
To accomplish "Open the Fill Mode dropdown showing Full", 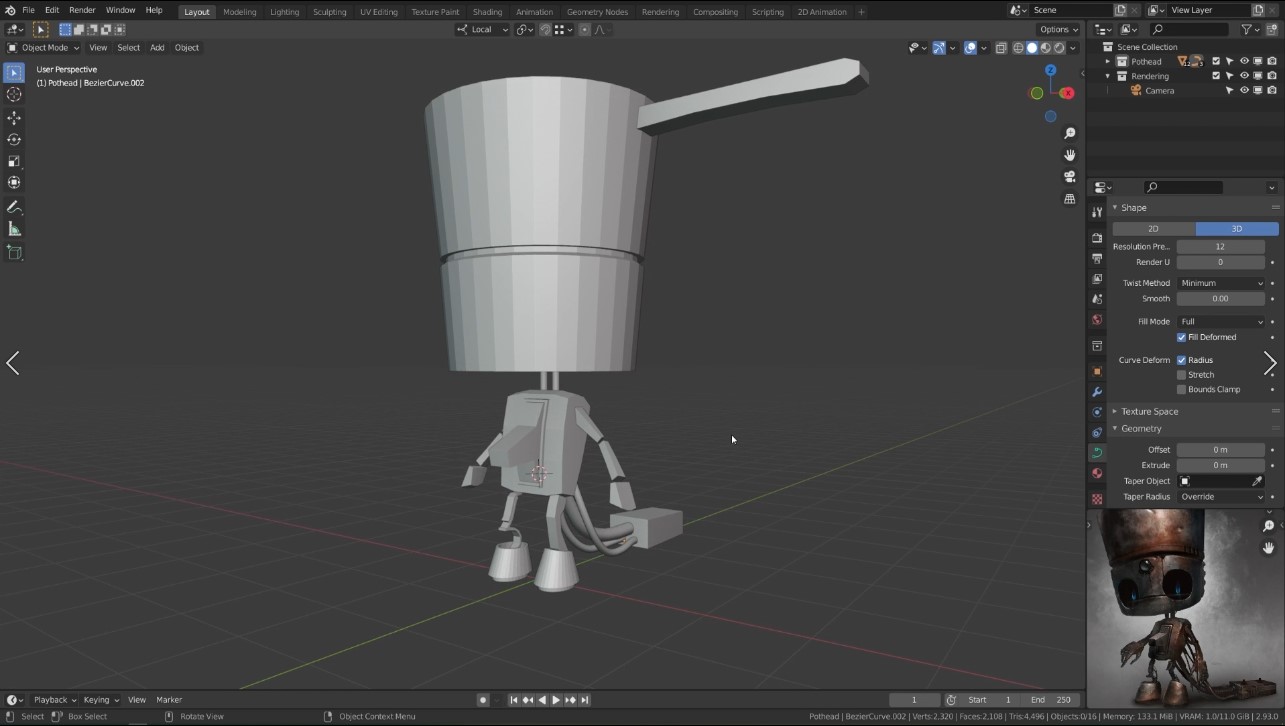I will 1221,321.
